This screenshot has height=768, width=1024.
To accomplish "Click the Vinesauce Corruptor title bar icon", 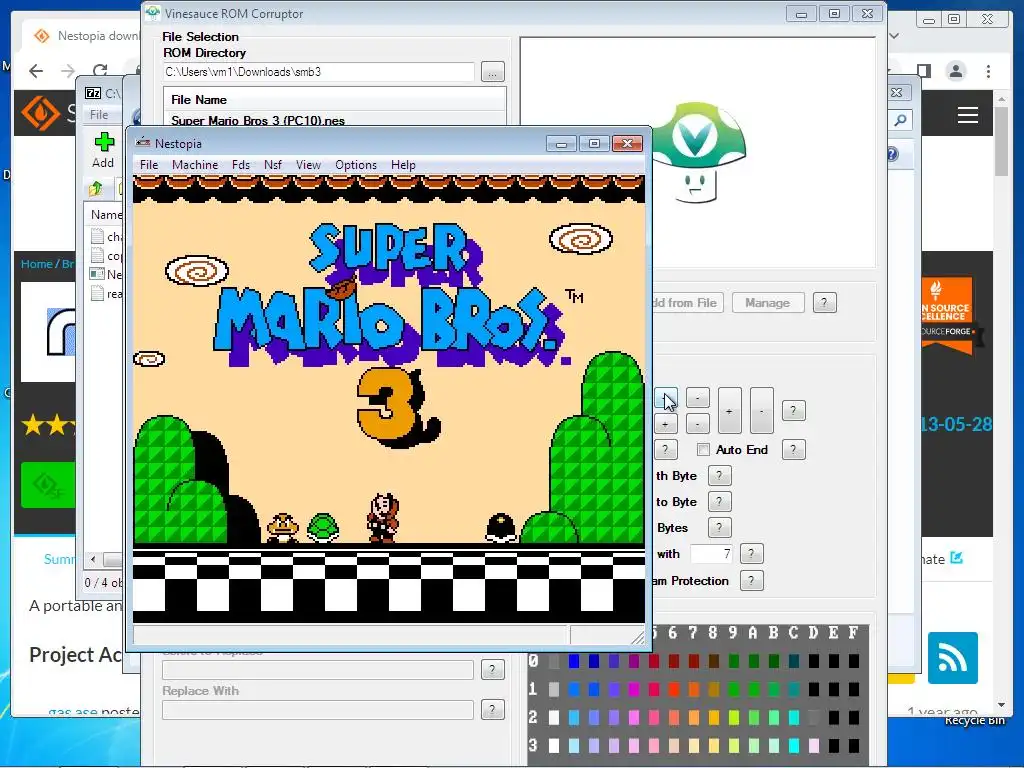I will pos(153,13).
